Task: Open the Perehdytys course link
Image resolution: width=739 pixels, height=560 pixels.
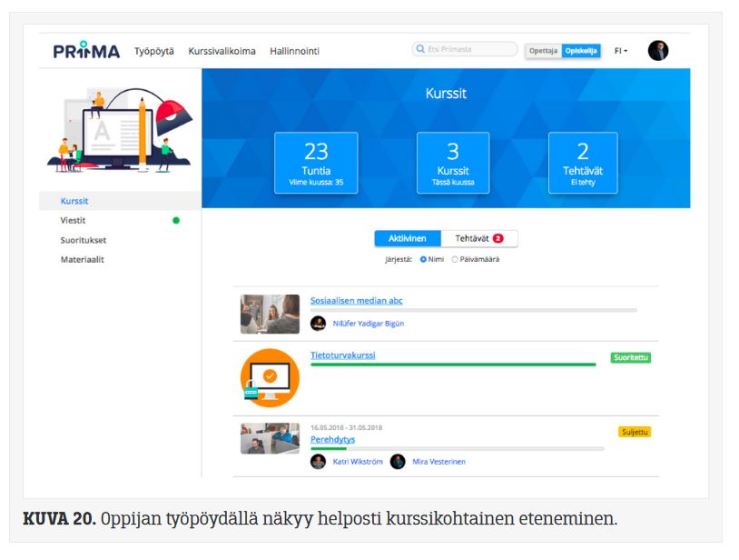Action: click(x=332, y=439)
